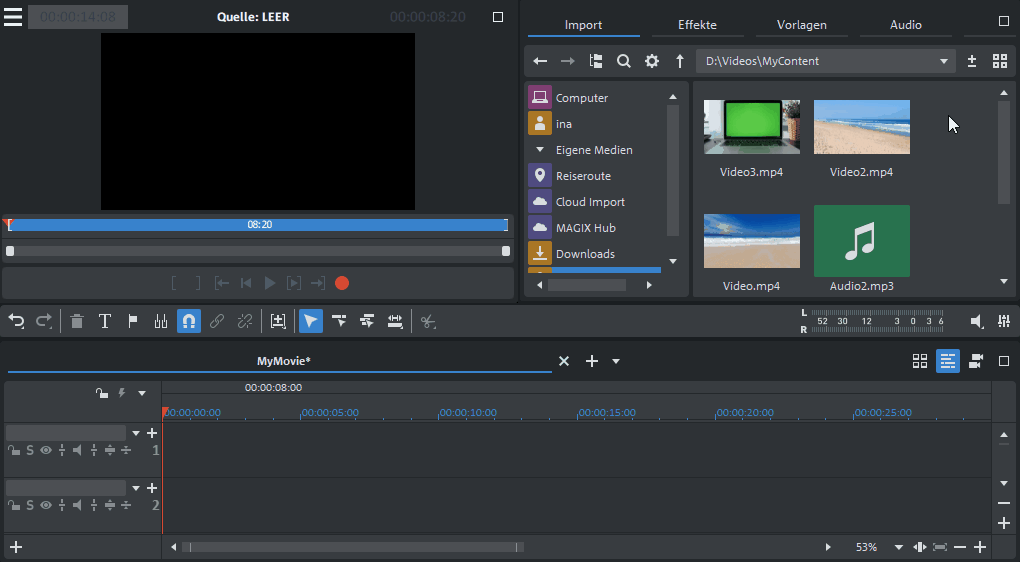The height and width of the screenshot is (562, 1020).
Task: Toggle solo (S) on track 2
Action: tap(30, 505)
